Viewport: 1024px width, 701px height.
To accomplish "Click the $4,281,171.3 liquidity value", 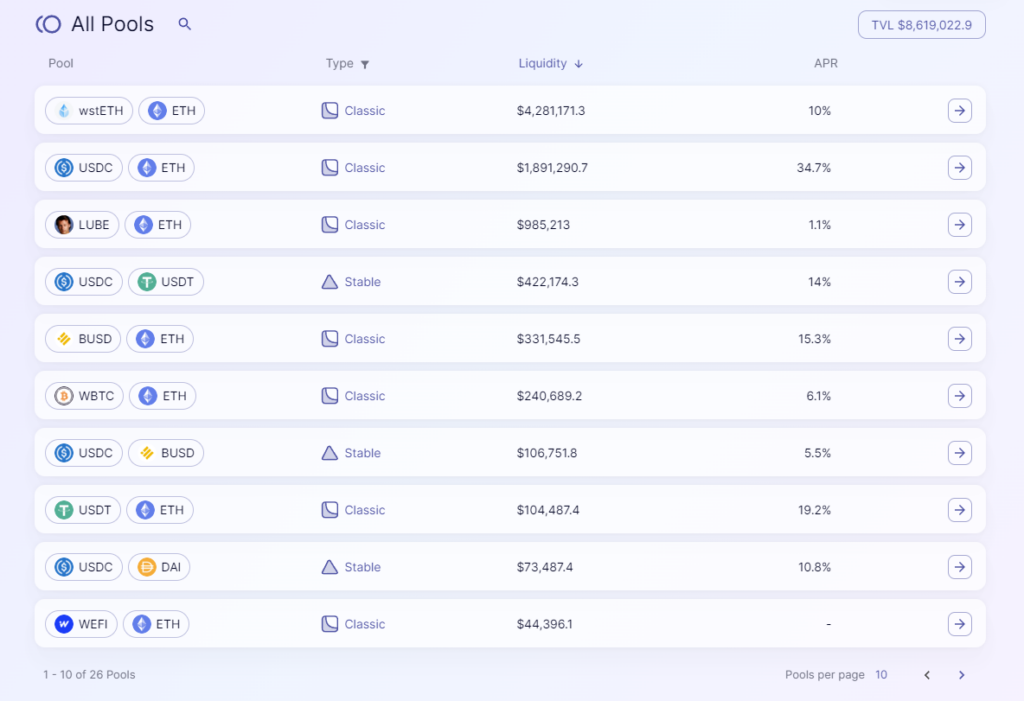I will (x=551, y=110).
